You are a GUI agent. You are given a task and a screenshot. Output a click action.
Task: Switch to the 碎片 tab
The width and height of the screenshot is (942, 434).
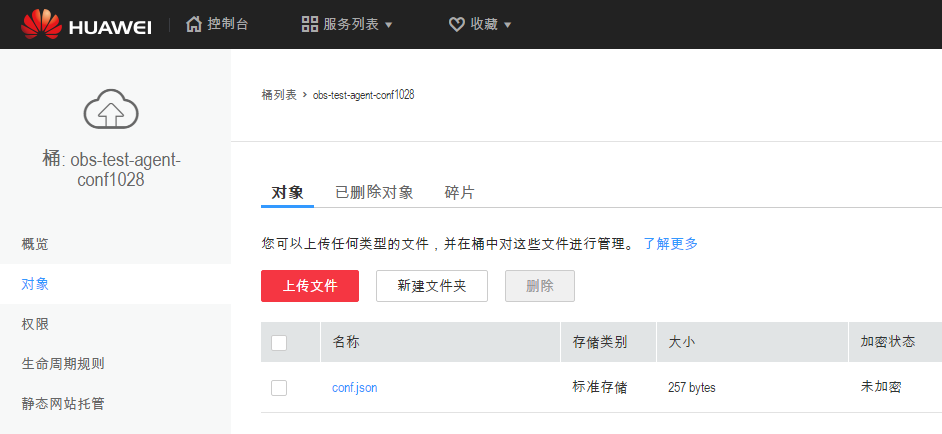tap(459, 192)
